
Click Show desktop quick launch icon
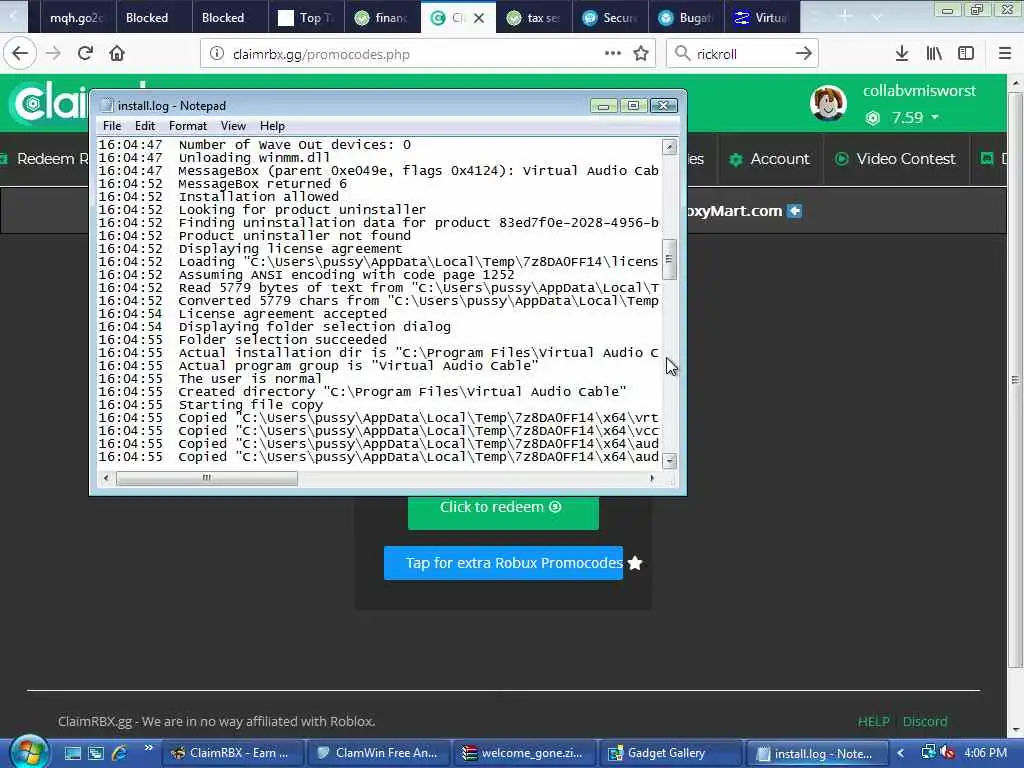[x=72, y=753]
